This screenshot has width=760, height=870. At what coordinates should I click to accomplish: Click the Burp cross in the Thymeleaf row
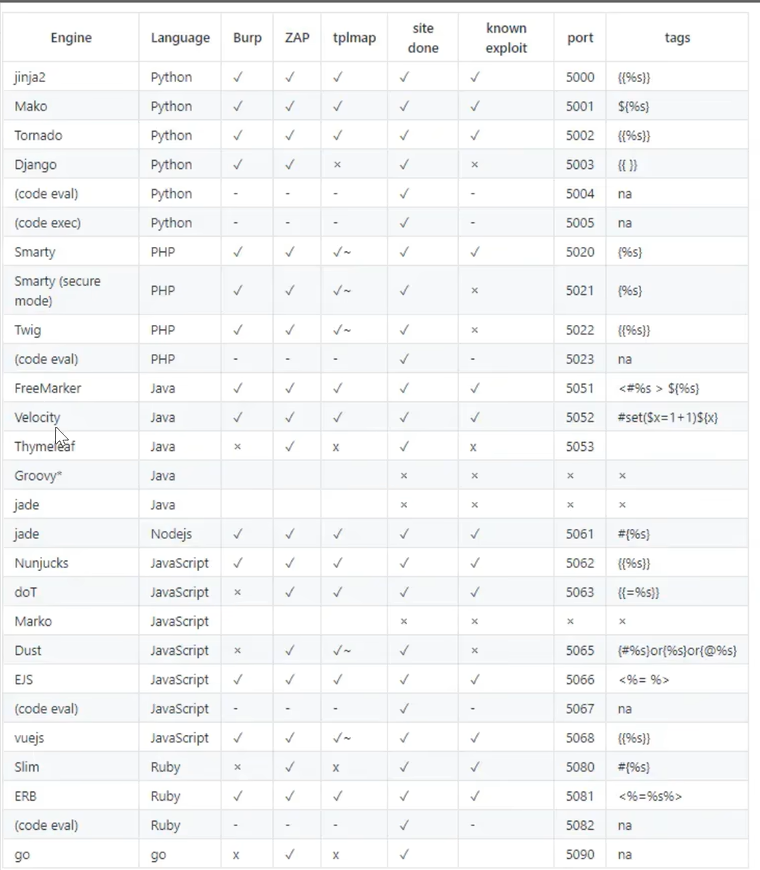pyautogui.click(x=238, y=447)
